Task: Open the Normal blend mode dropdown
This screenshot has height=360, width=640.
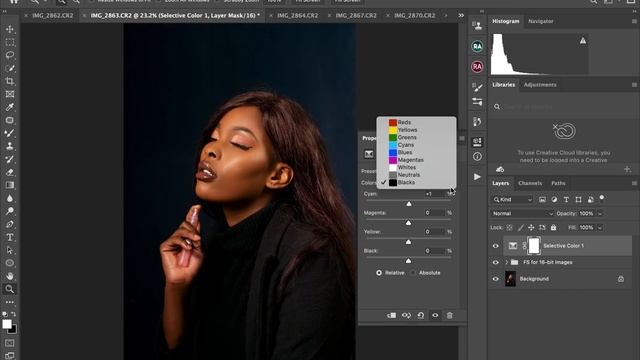Action: pyautogui.click(x=522, y=213)
